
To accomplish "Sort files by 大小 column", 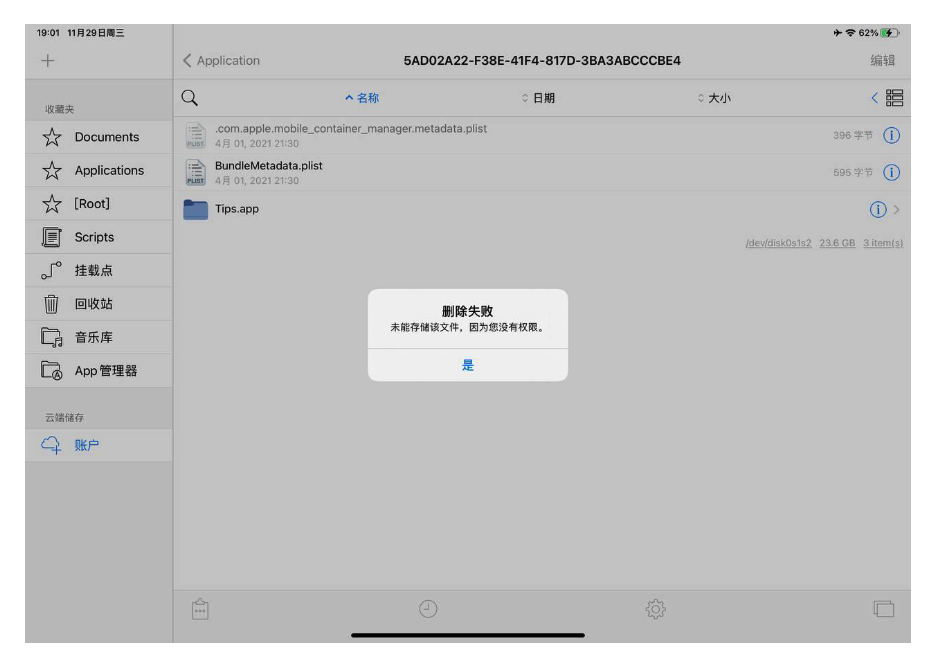I will [x=714, y=98].
